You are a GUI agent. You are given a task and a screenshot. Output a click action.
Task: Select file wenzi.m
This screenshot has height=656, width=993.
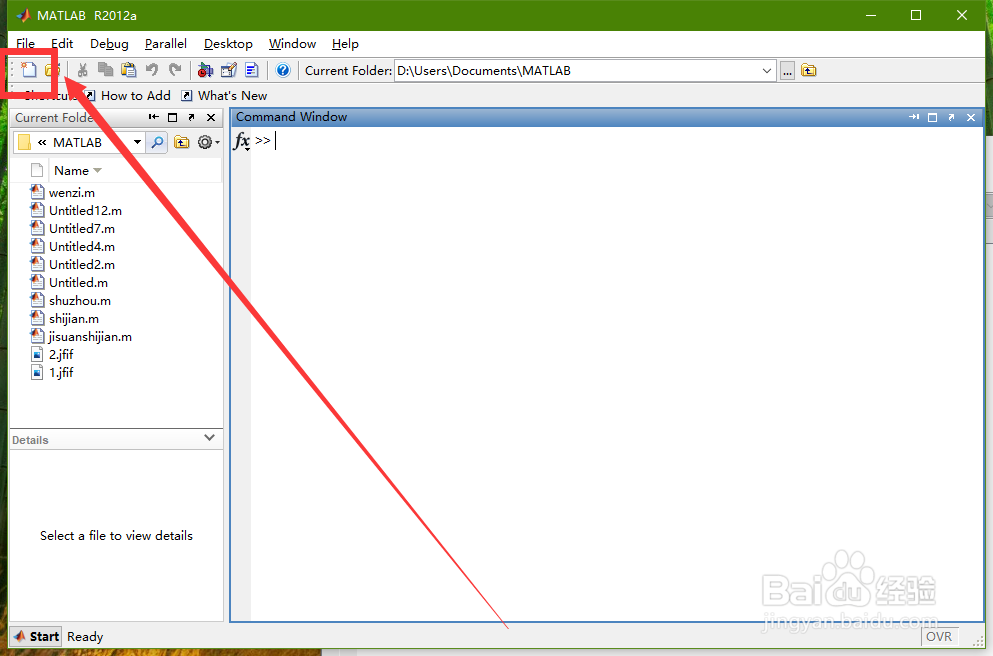[x=72, y=192]
